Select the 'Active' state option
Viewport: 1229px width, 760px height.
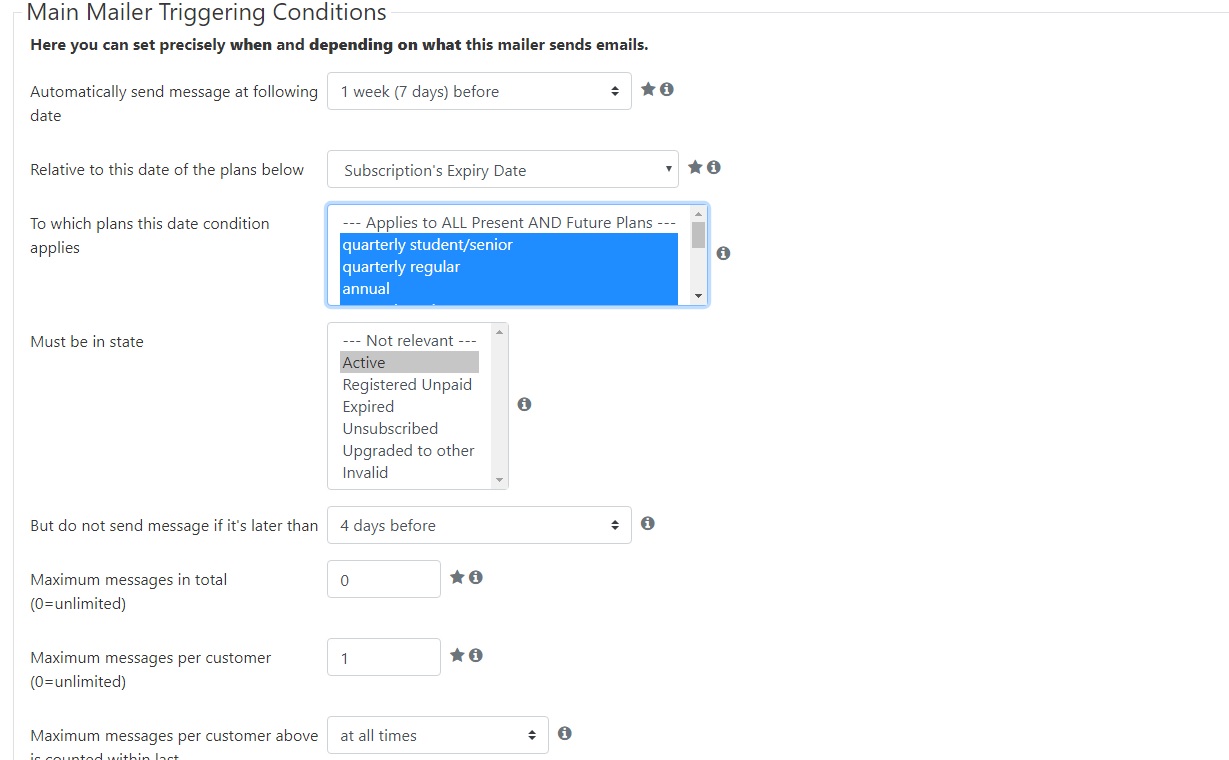click(x=410, y=362)
